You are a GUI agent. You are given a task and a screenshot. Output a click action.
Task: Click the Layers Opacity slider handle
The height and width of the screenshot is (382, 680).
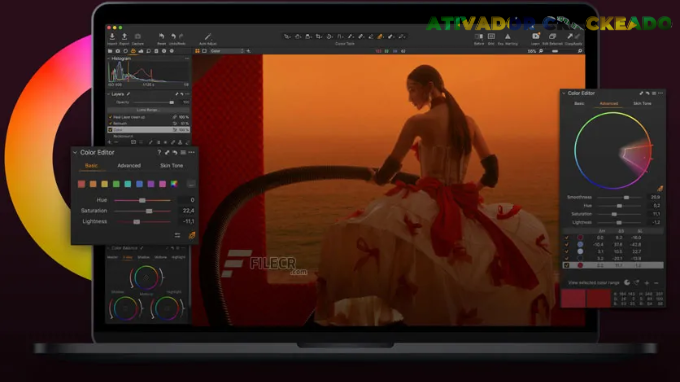172,102
